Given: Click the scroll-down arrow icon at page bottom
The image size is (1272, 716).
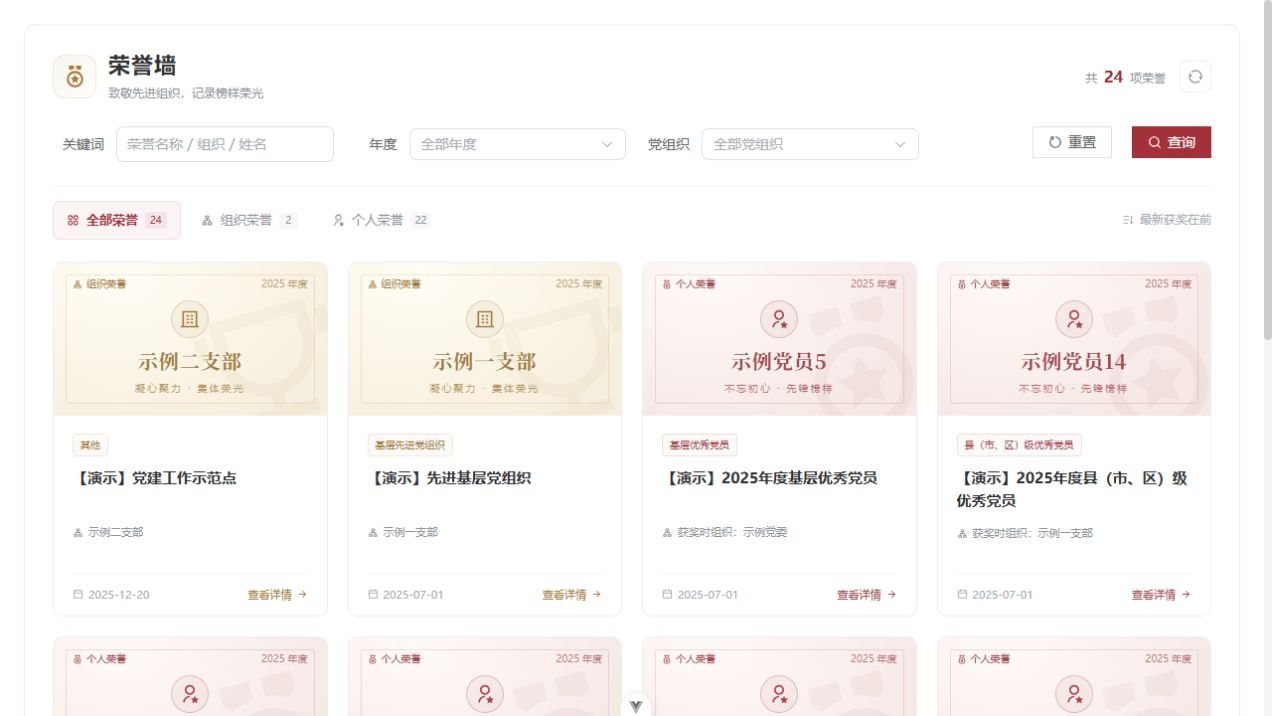Looking at the screenshot, I should (x=635, y=706).
